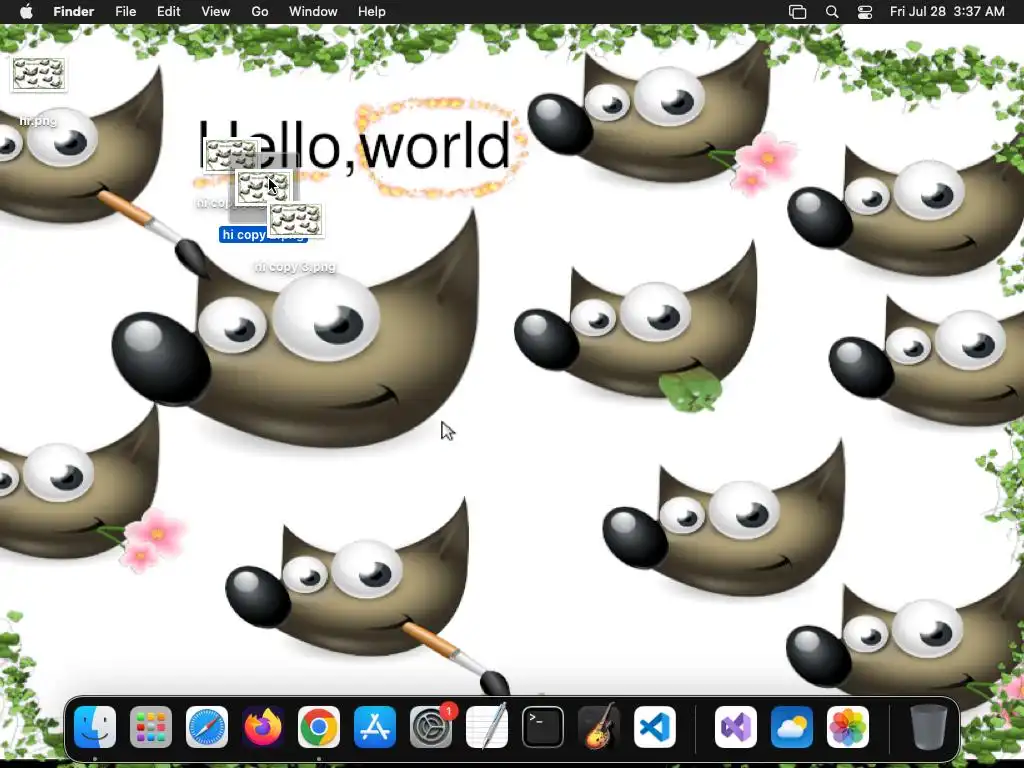Select the hi copy 3.png file thumbnail
This screenshot has width=1024, height=768.
point(295,219)
